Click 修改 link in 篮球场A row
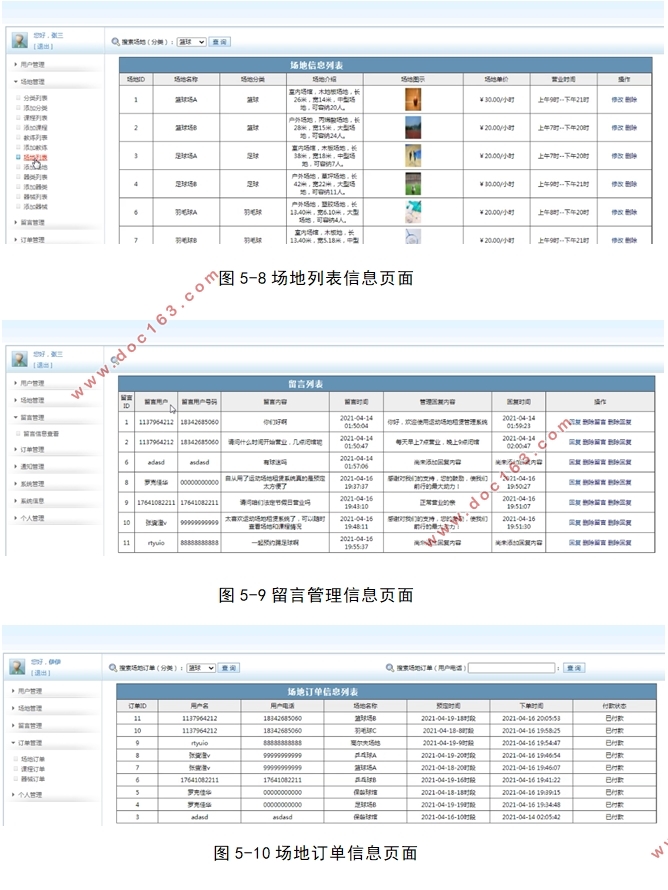The width and height of the screenshot is (668, 890). (617, 99)
